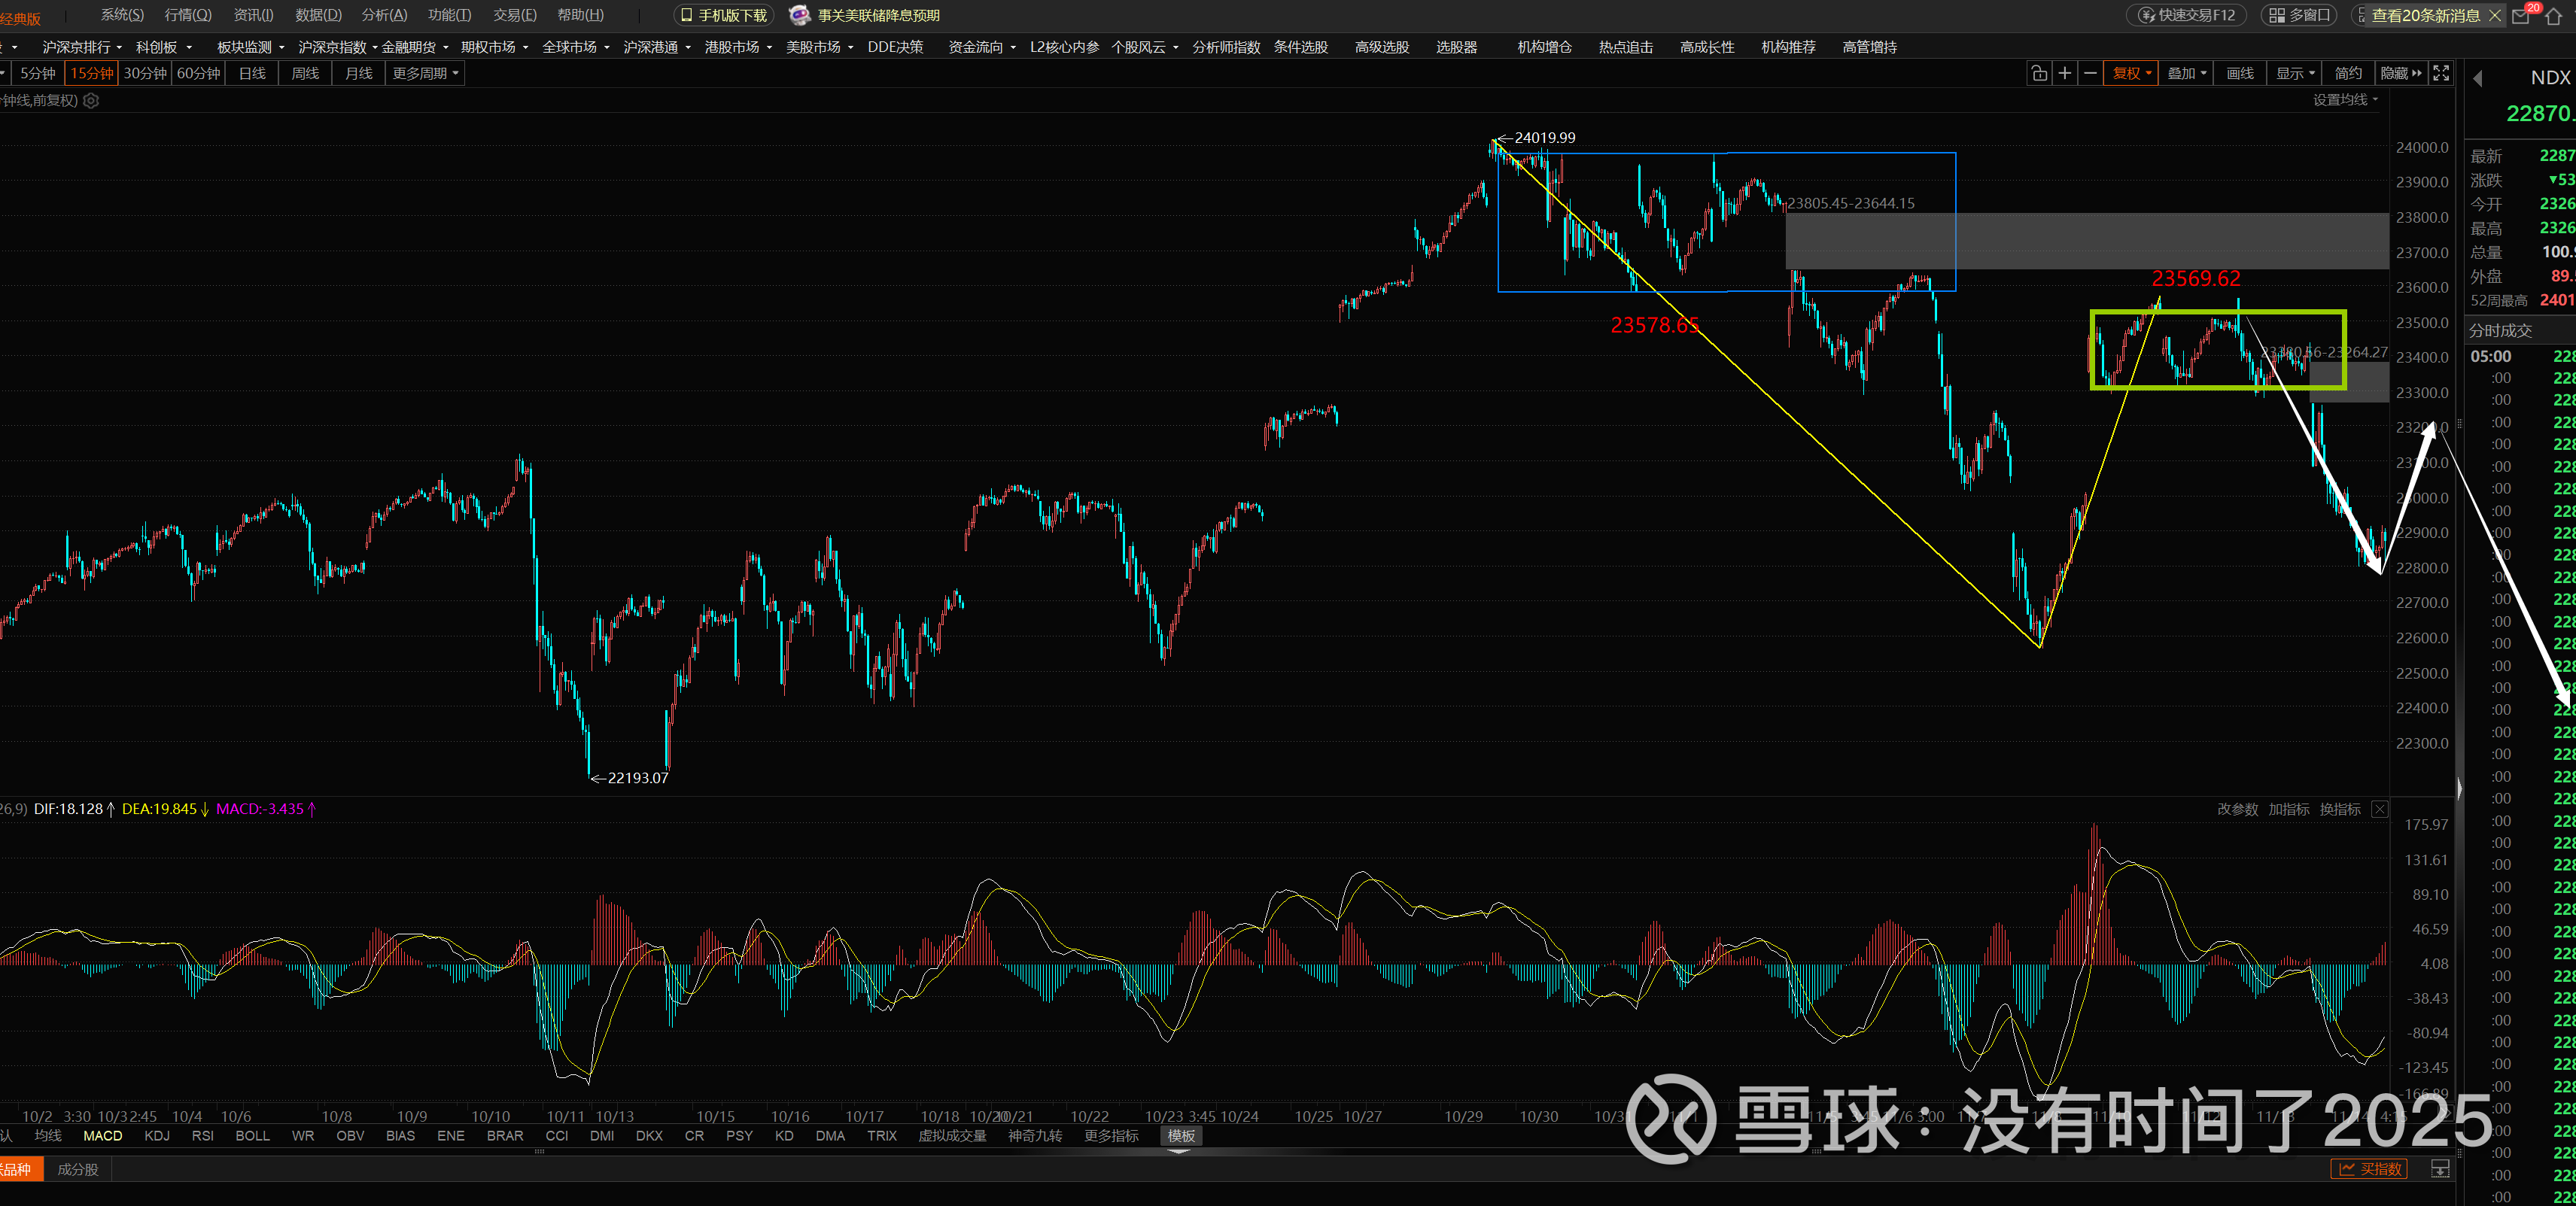The image size is (2576, 1206).
Task: Zoom in chart with plus icon
Action: click(2065, 73)
